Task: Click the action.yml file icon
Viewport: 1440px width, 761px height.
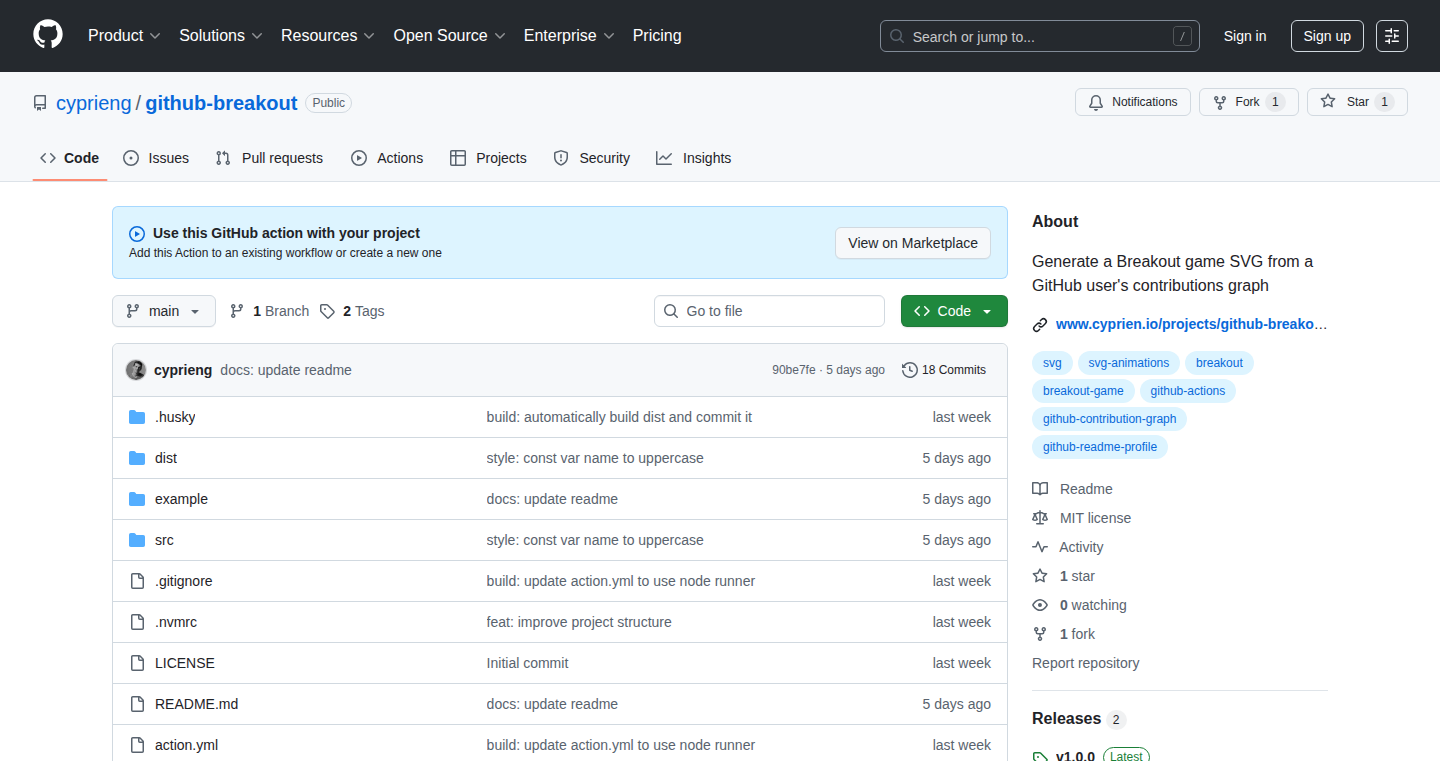Action: coord(137,745)
